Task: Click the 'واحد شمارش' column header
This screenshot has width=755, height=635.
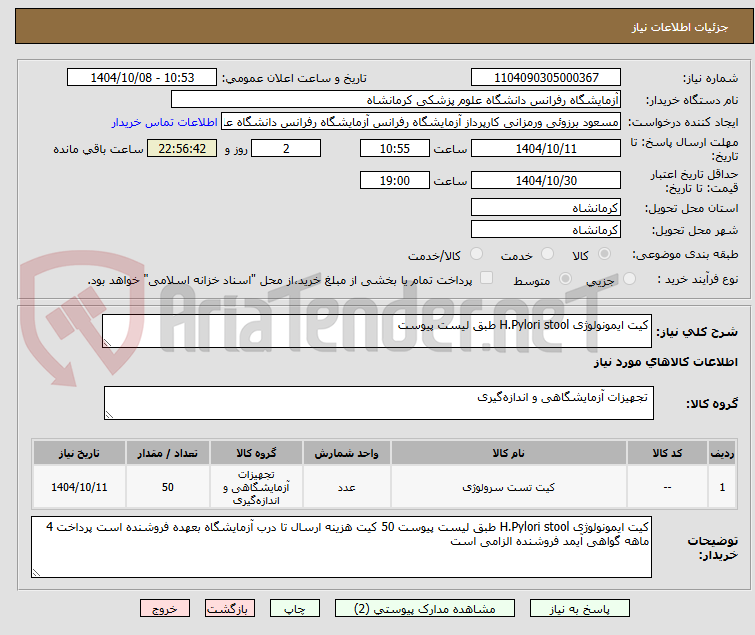Action: 347,453
